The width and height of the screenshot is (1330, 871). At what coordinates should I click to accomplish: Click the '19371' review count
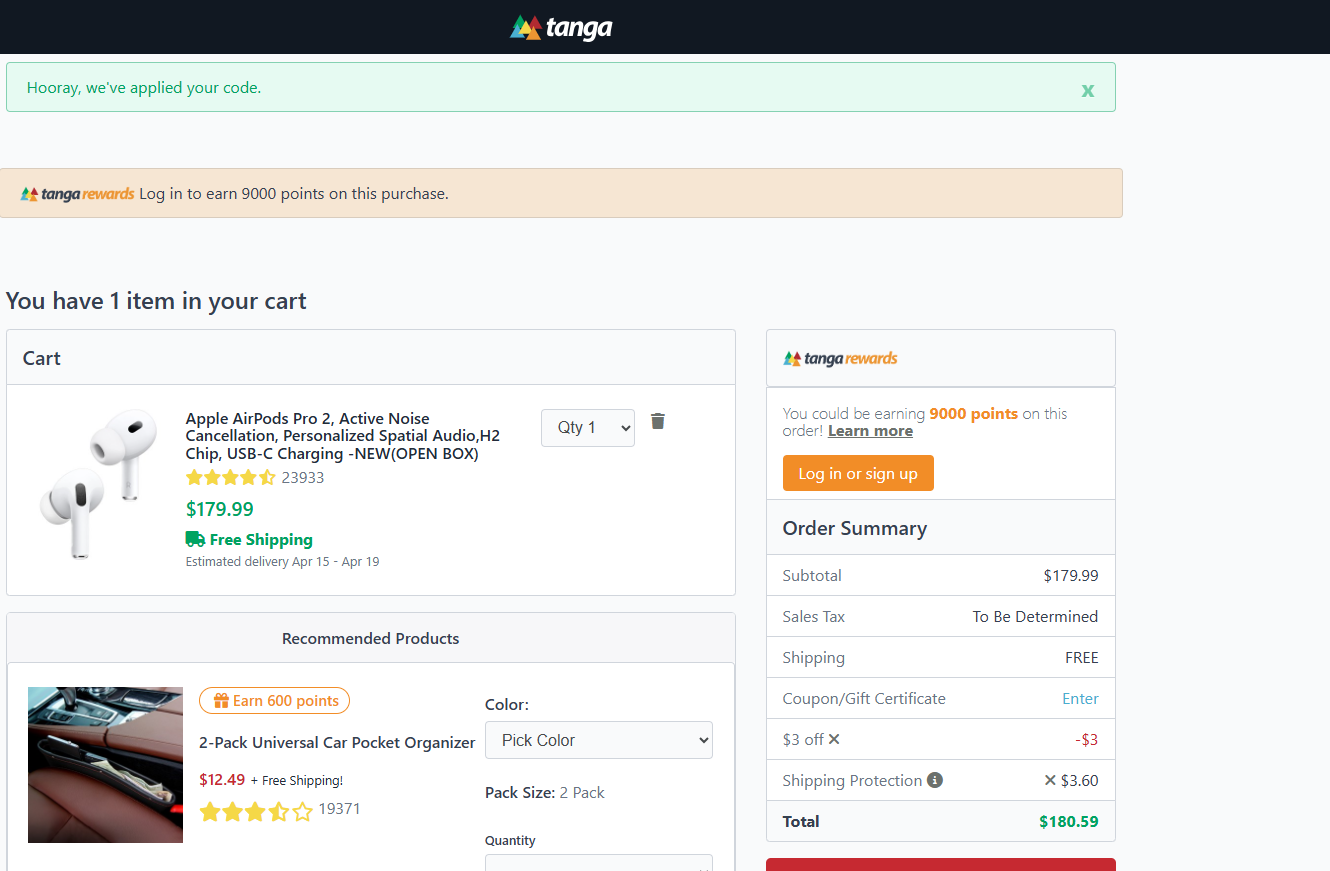click(339, 809)
